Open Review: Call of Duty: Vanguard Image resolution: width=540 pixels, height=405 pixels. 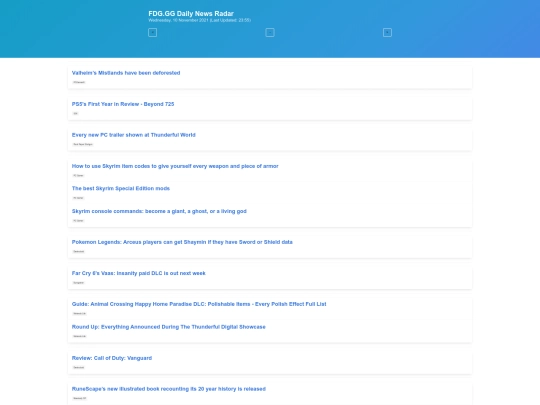112,358
